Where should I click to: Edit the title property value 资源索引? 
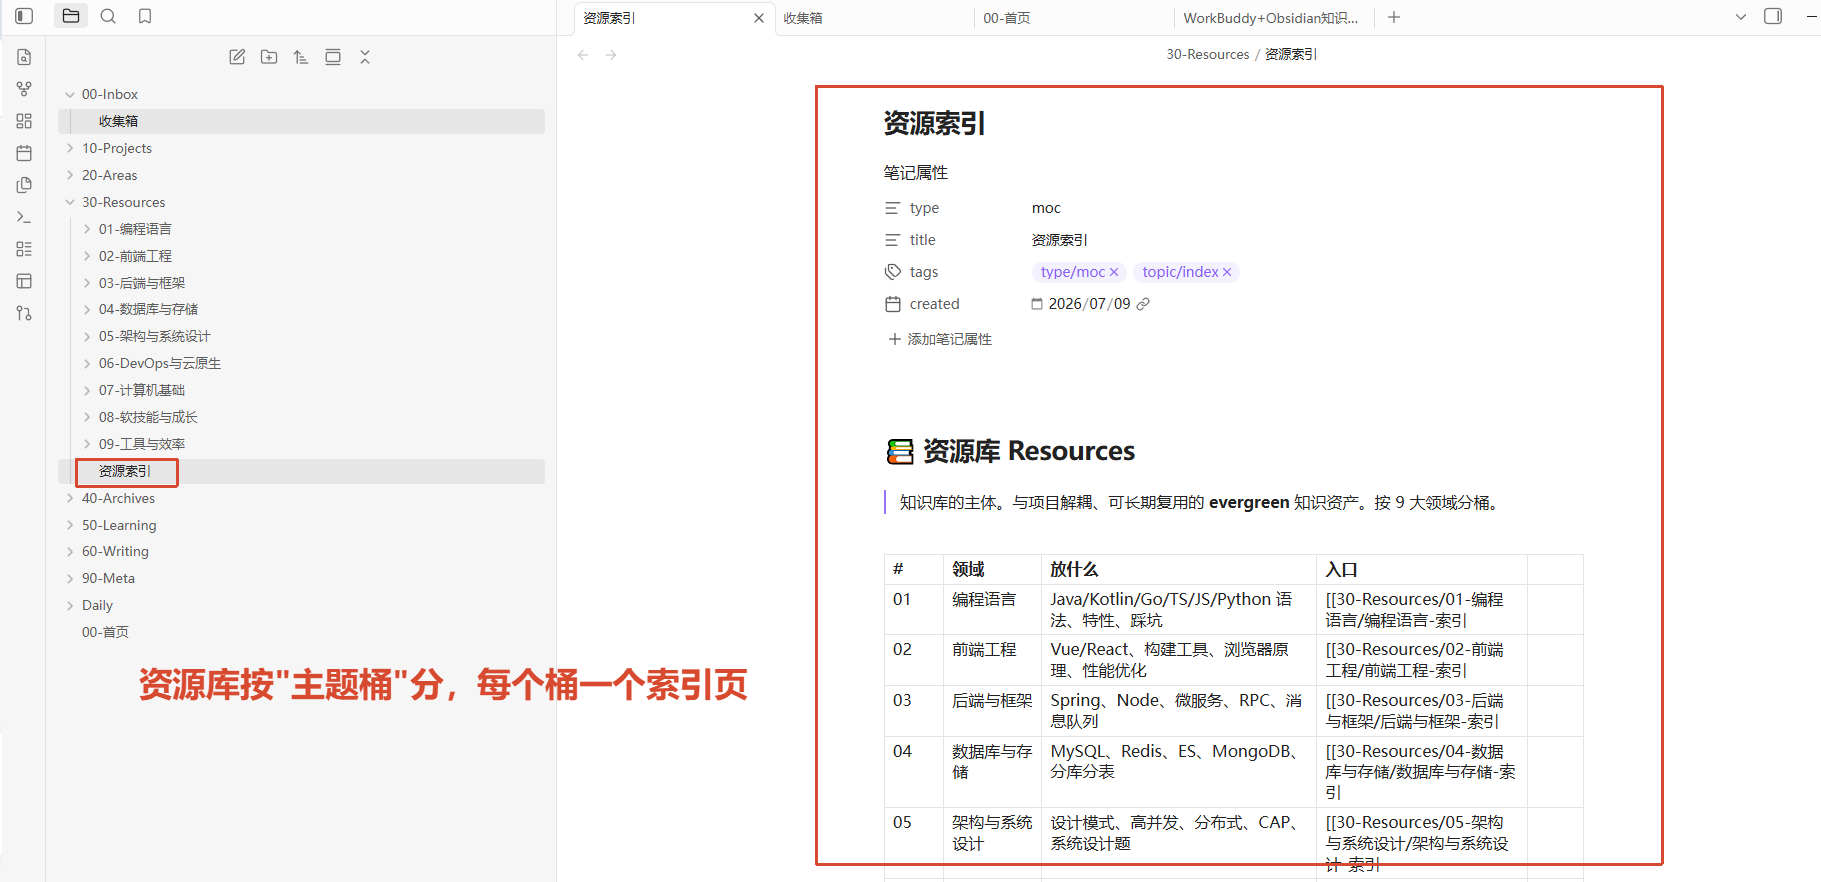point(1059,240)
